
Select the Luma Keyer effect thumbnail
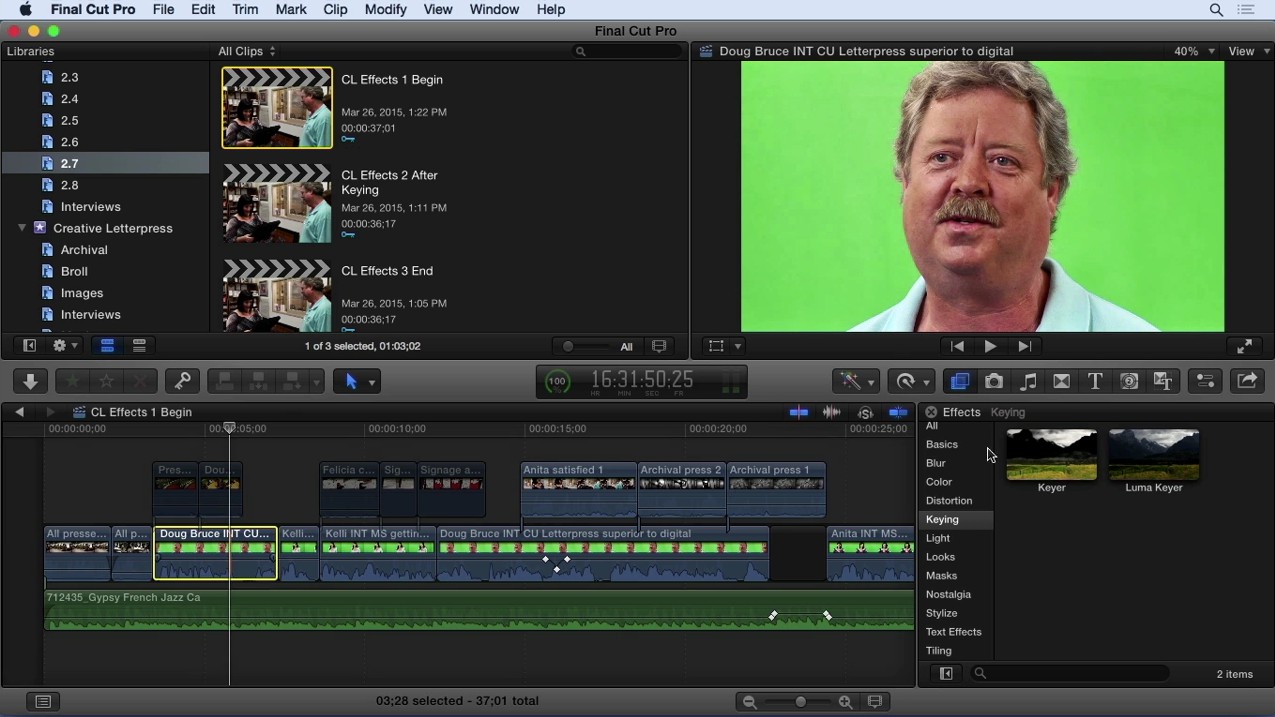1154,456
